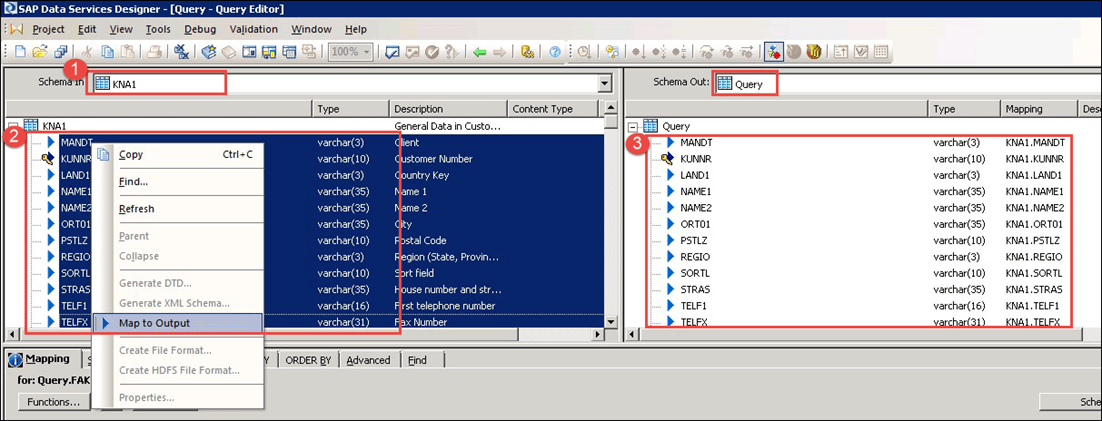This screenshot has height=421, width=1102.
Task: Click the Validate checkmark icon at toolbar end
Action: (x=861, y=51)
